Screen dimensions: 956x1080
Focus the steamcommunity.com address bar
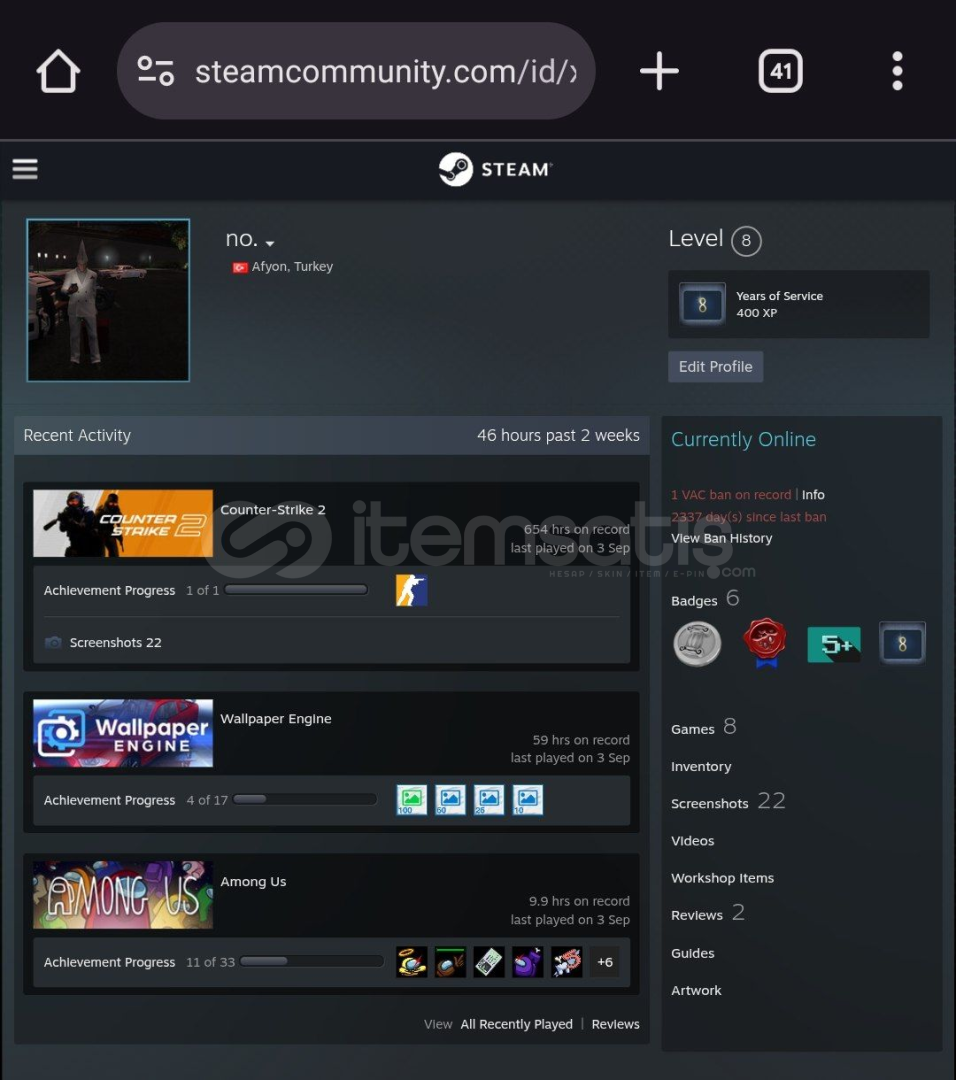point(356,71)
